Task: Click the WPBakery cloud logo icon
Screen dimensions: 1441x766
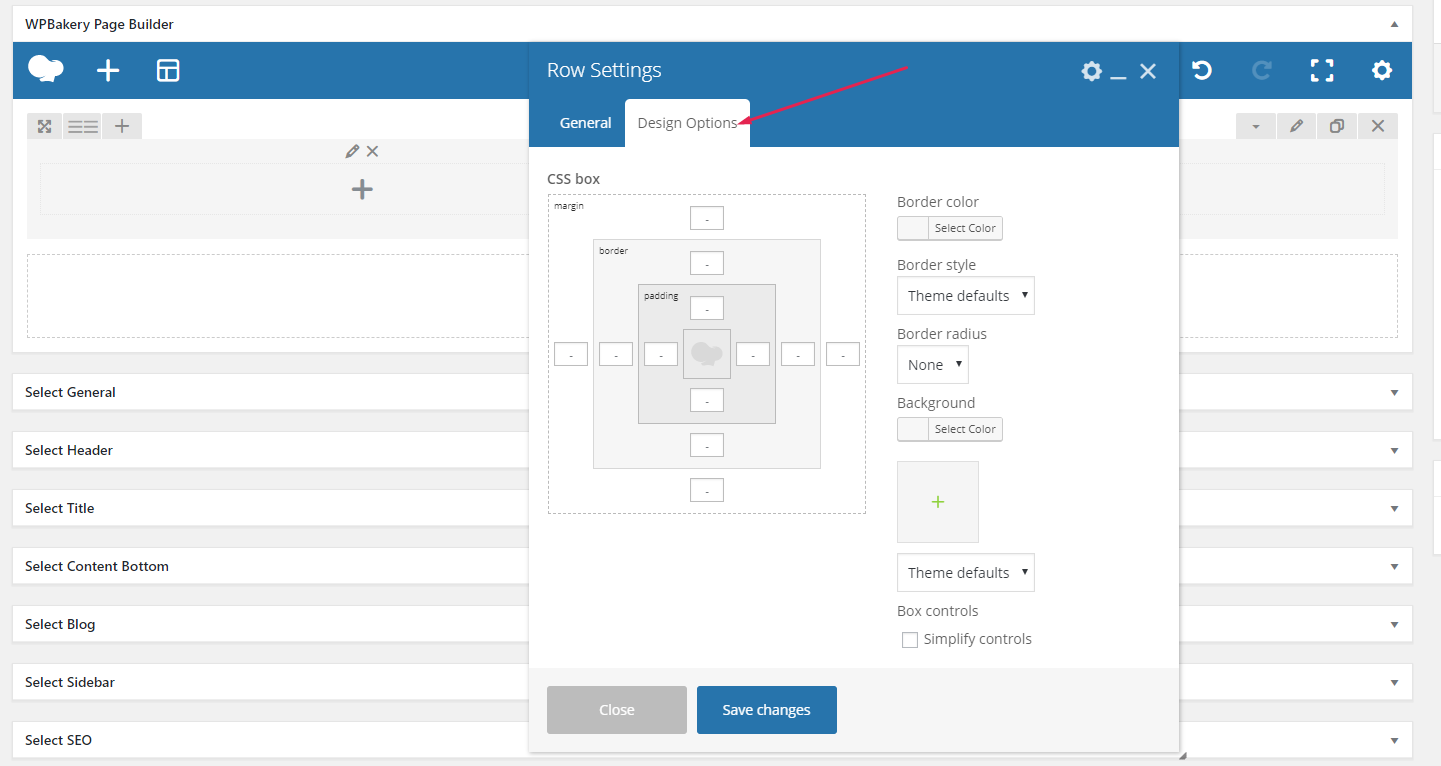Action: click(46, 69)
